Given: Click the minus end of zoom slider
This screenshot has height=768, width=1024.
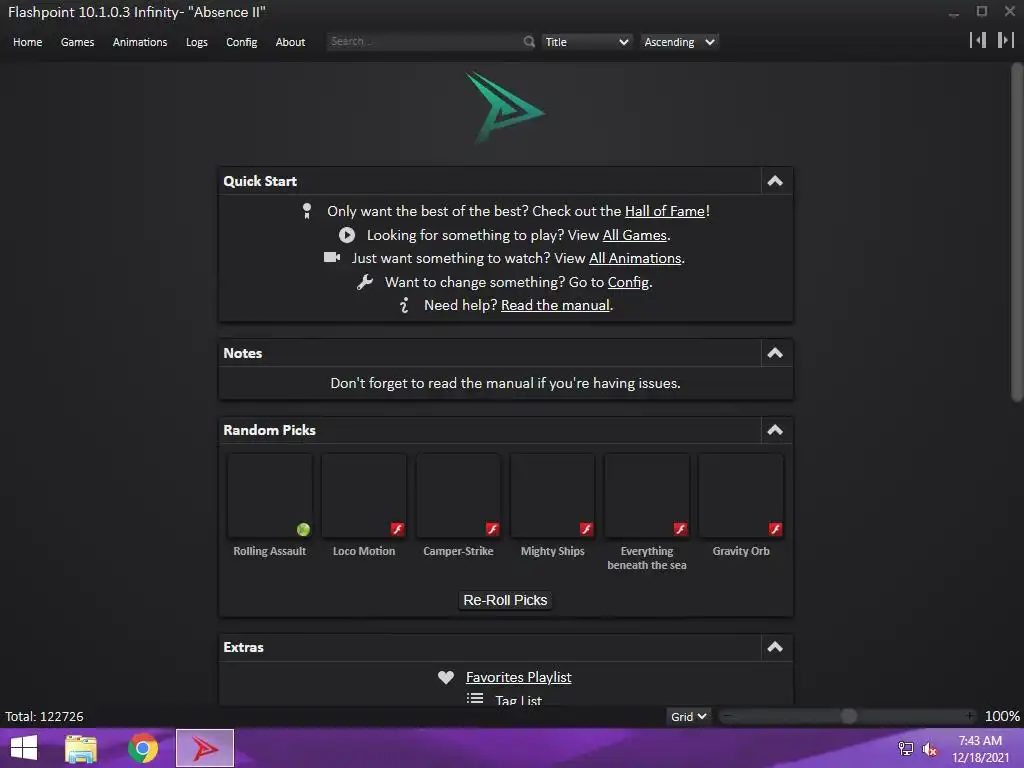Looking at the screenshot, I should coord(726,716).
